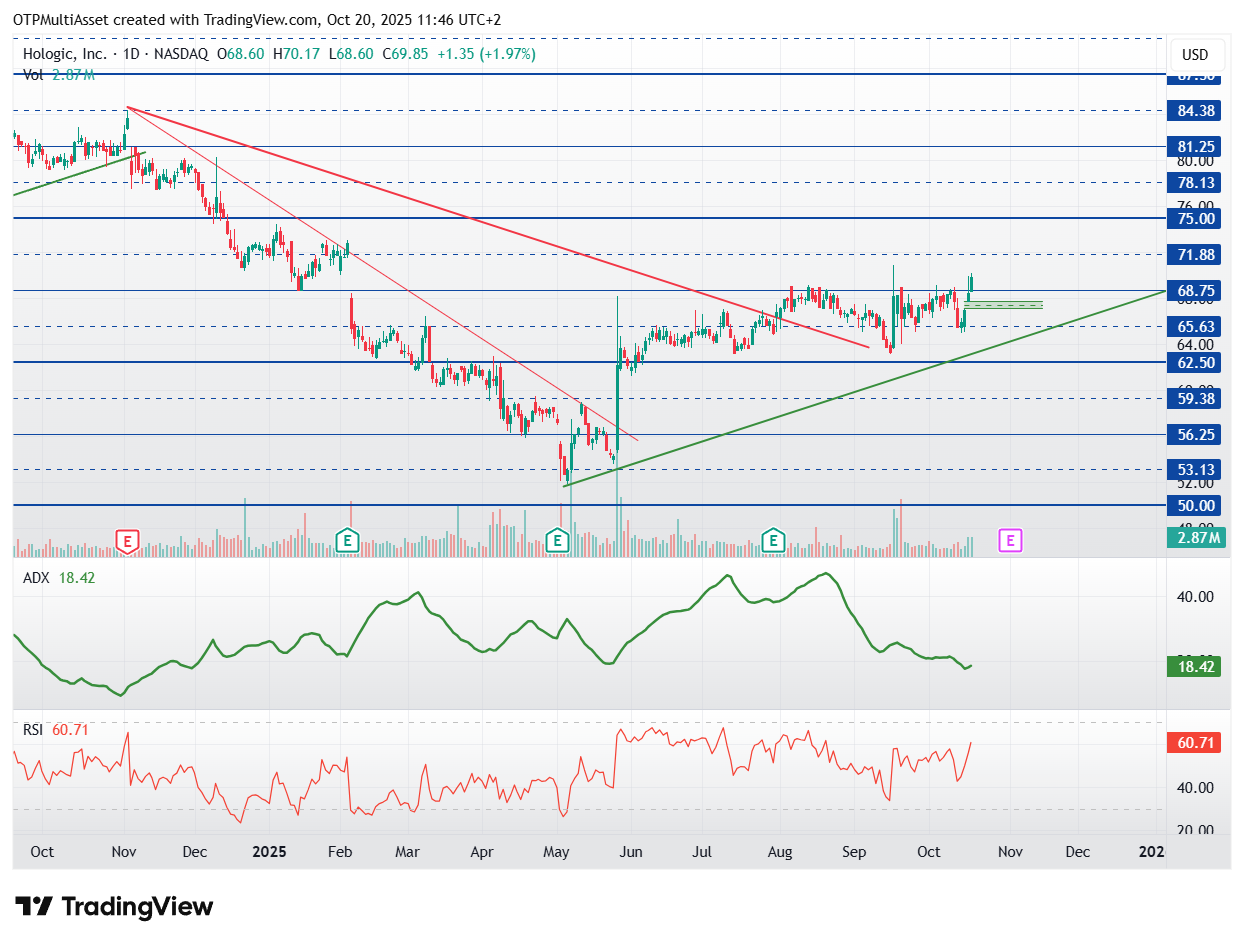Click the Jun label on time axis
This screenshot has height=944, width=1244.
[630, 852]
